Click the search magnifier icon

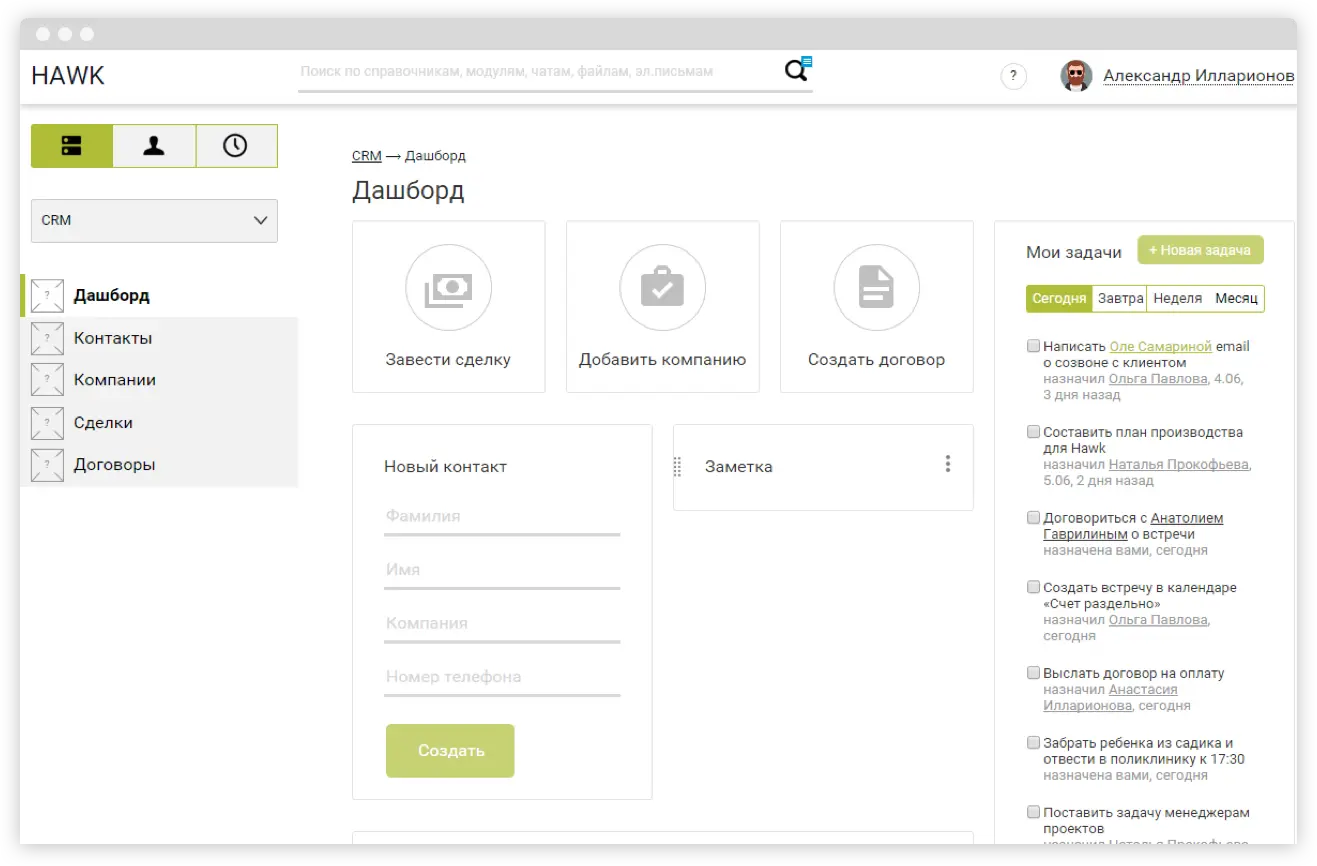(x=797, y=70)
